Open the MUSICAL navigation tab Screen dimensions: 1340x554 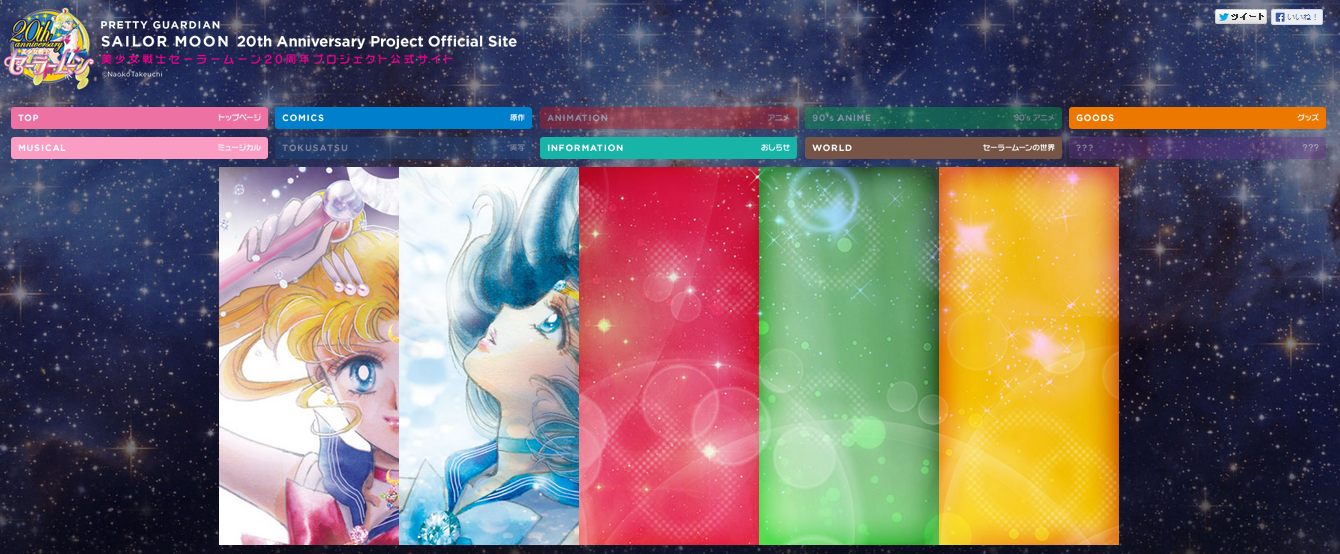pyautogui.click(x=139, y=148)
